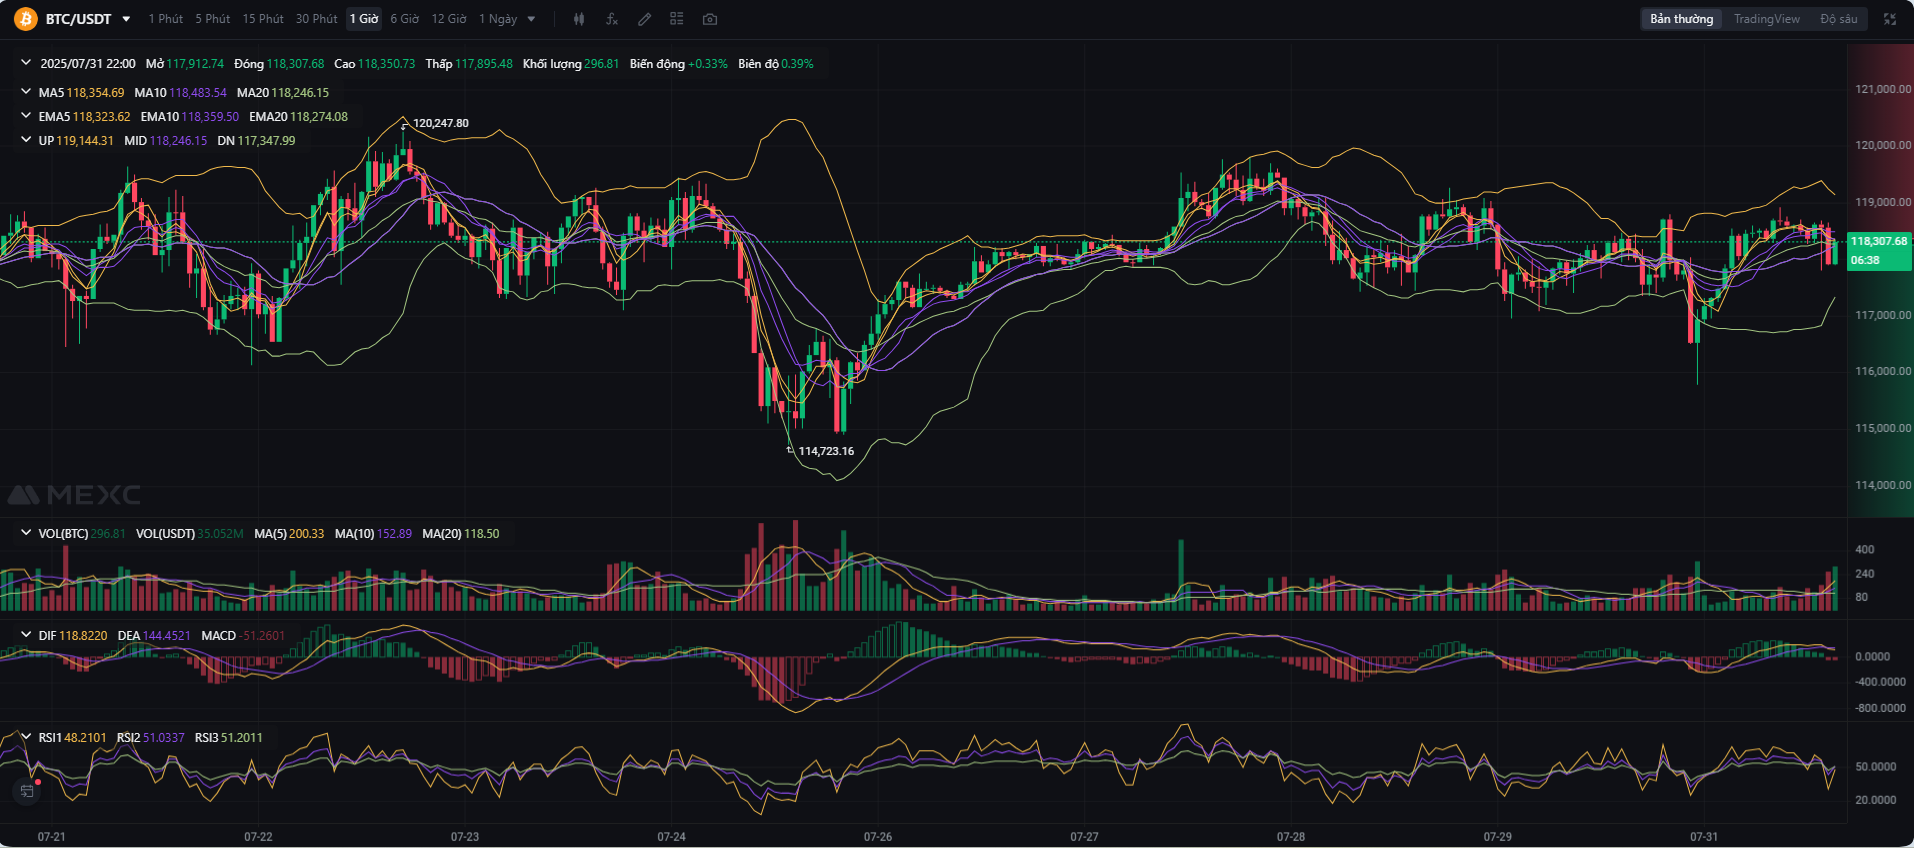The image size is (1914, 848).
Task: Open the candlestick chart type icon
Action: tap(579, 19)
